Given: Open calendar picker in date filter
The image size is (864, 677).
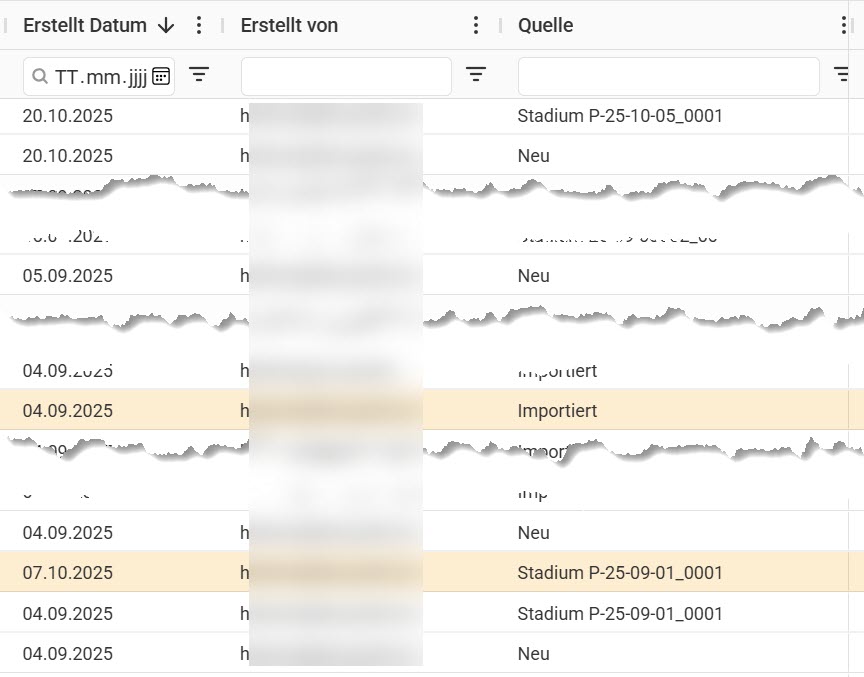Looking at the screenshot, I should pos(161,76).
